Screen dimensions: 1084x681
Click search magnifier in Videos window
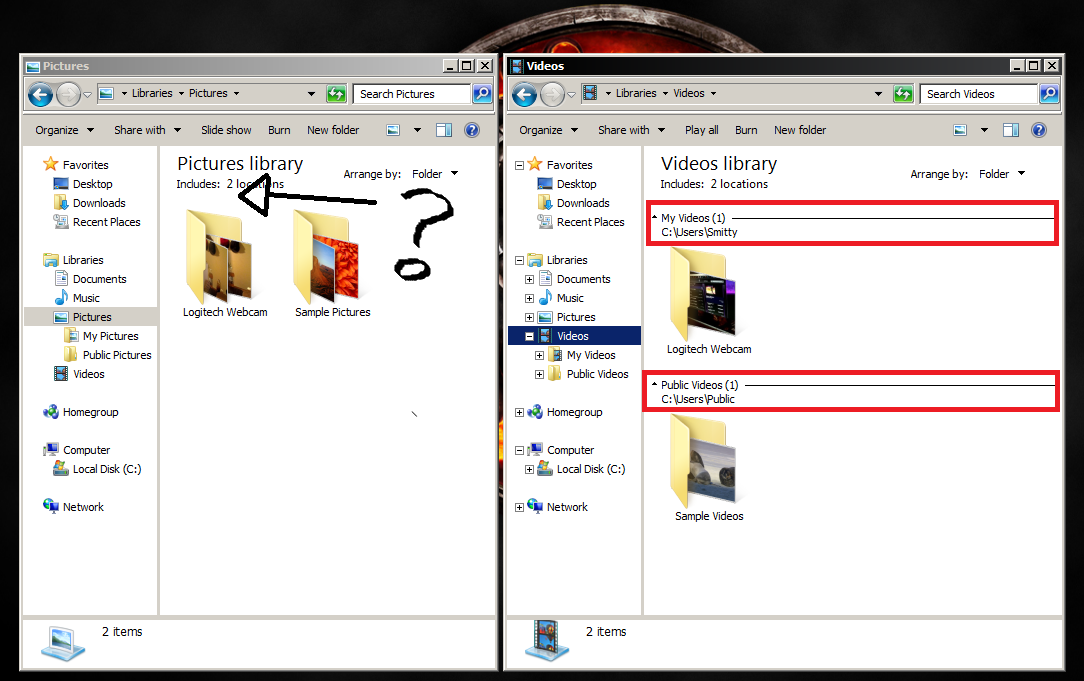click(x=1049, y=93)
